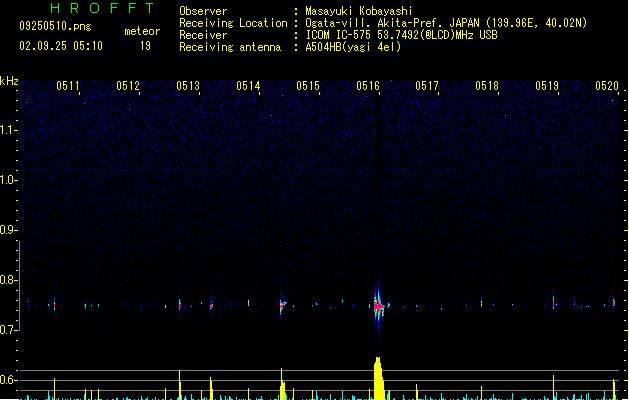
Task: Click the A504HB(yagi 4el) antenna value
Action: click(353, 47)
